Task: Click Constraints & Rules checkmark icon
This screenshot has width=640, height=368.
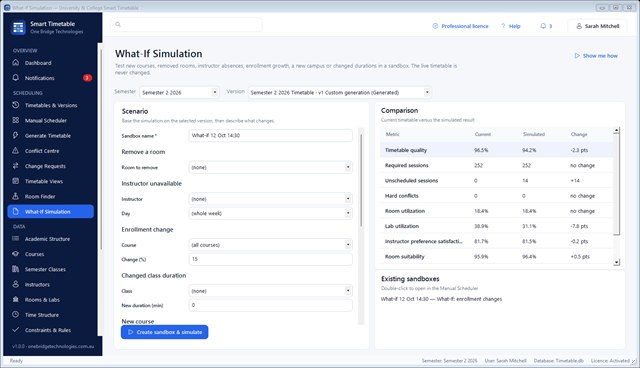Action: 16,330
